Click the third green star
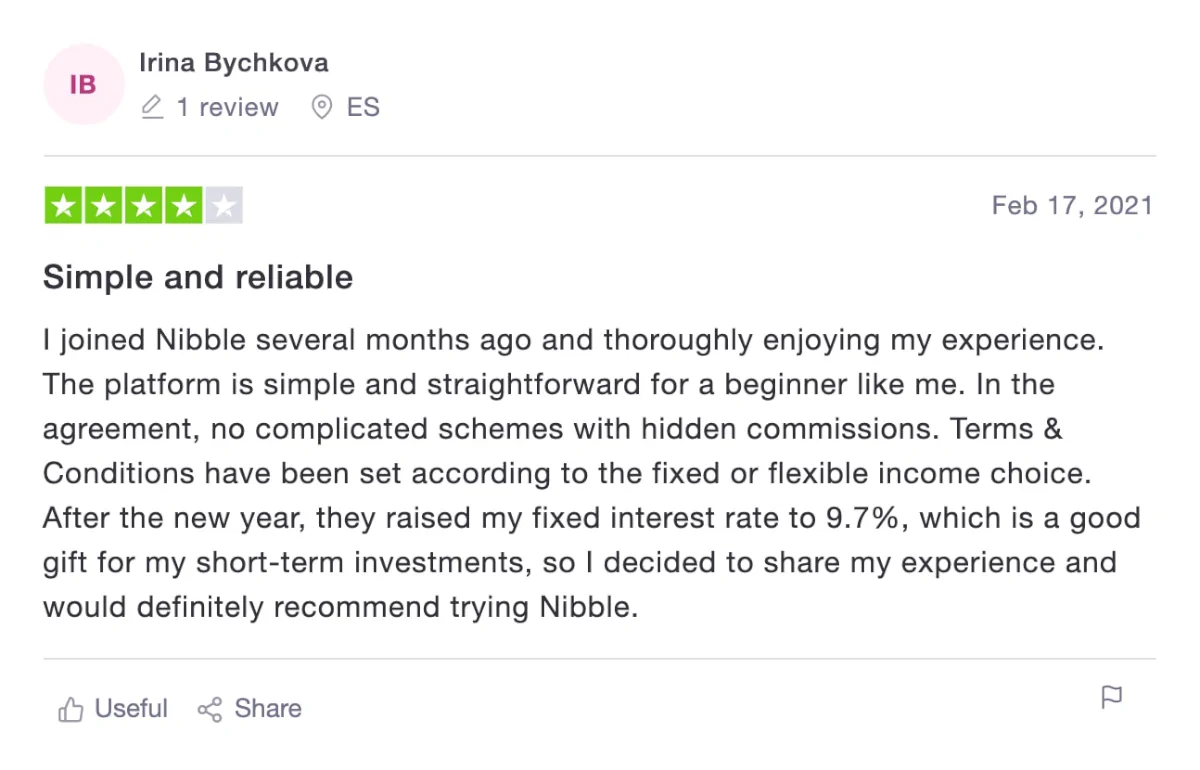Screen dimensions: 1200x770 (144, 207)
